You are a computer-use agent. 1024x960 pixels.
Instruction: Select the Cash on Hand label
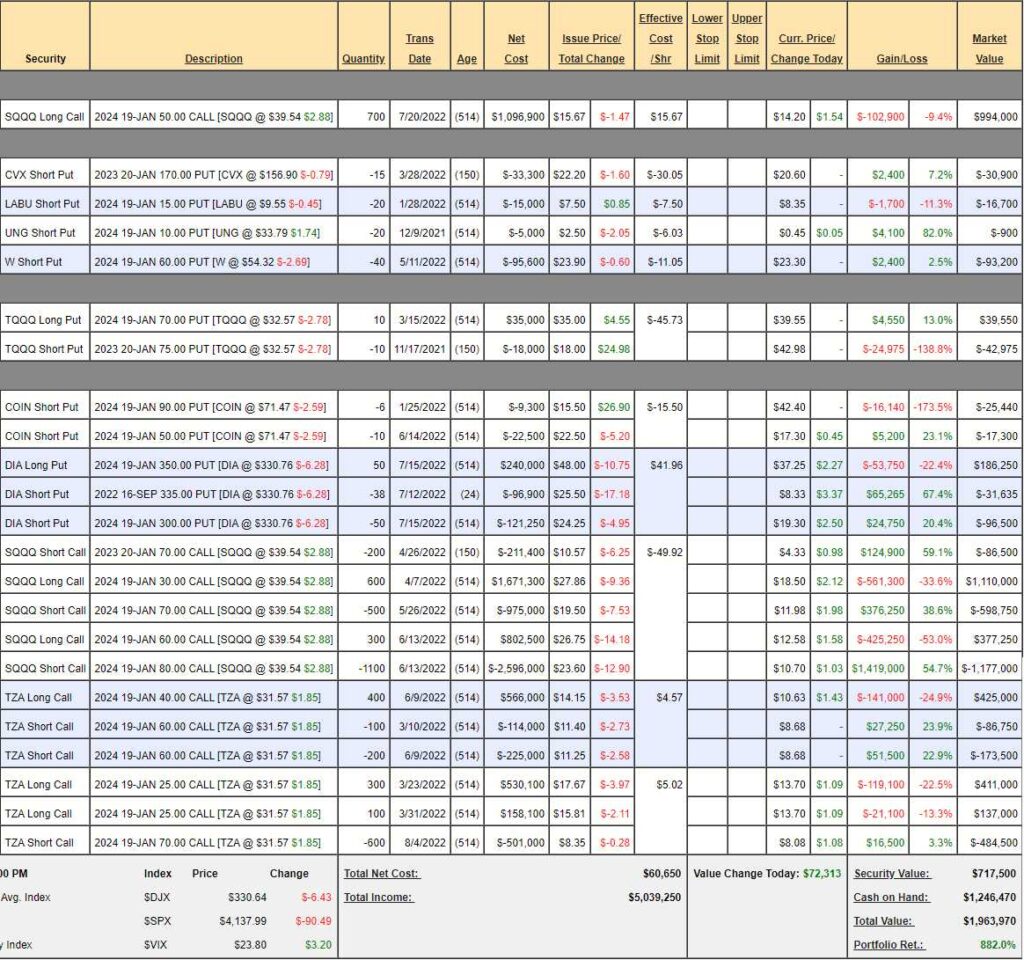click(891, 897)
